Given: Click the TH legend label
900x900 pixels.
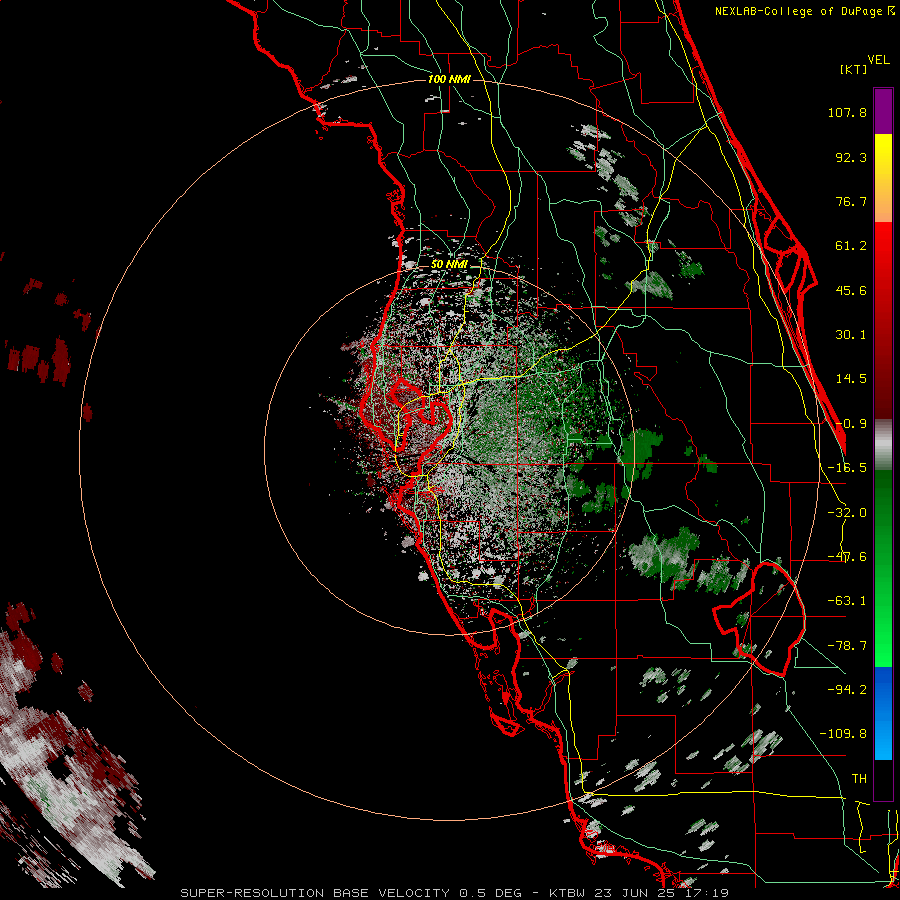Looking at the screenshot, I should pos(859,779).
